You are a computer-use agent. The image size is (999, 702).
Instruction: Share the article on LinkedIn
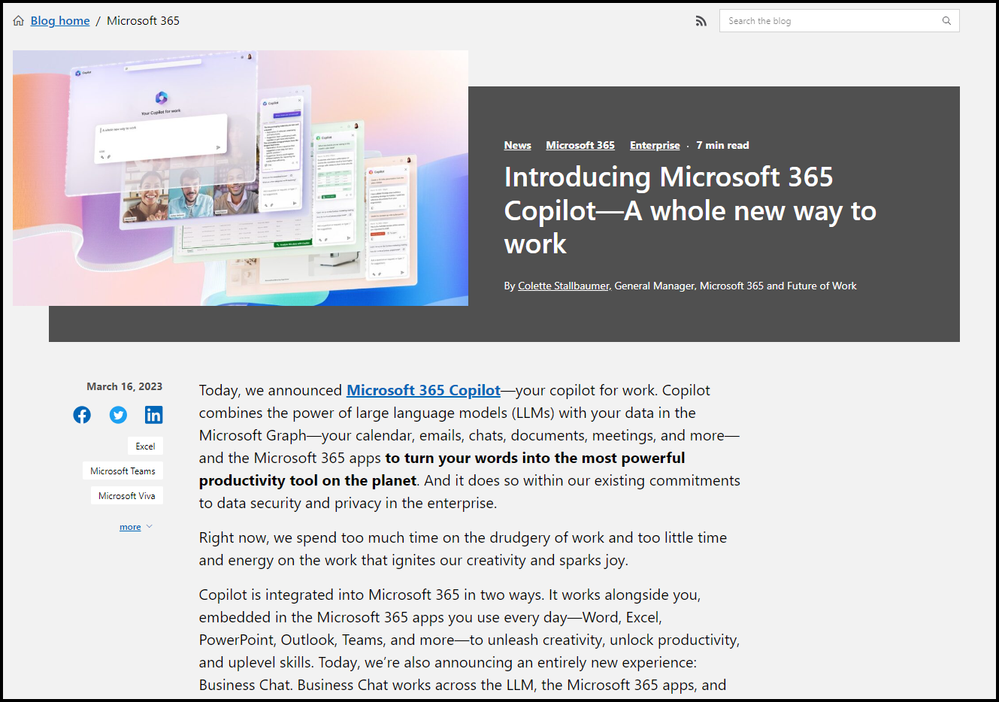click(x=154, y=415)
